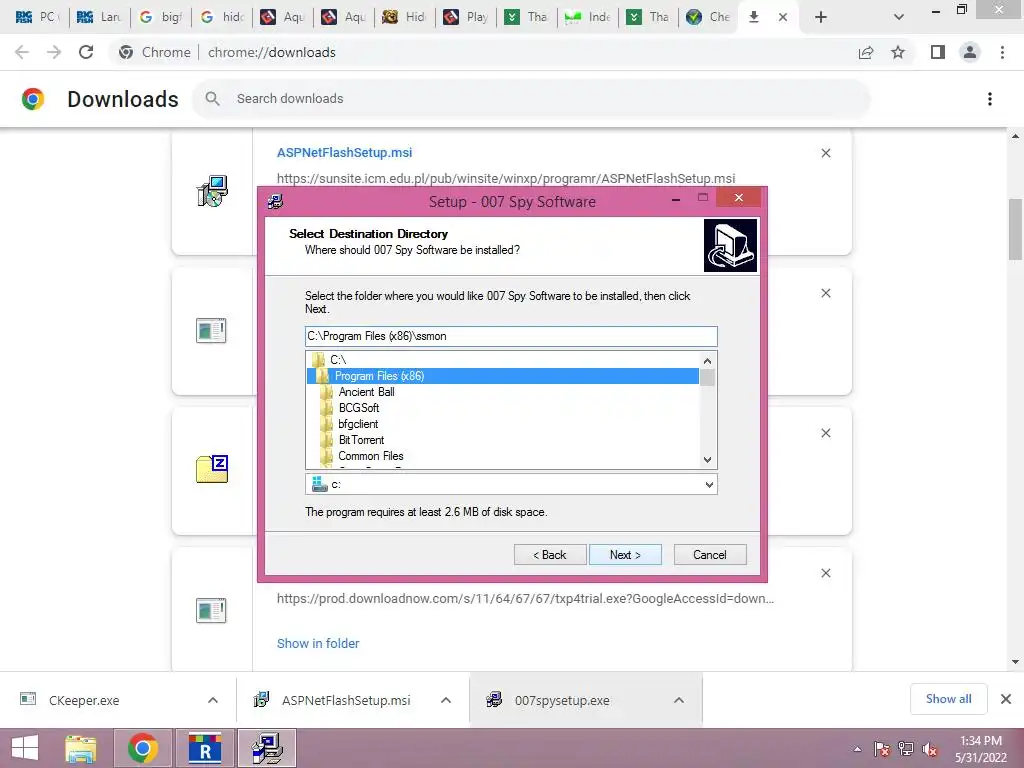Expand options for CKeeper.exe download
Screen dimensions: 1024x768
pyautogui.click(x=213, y=700)
